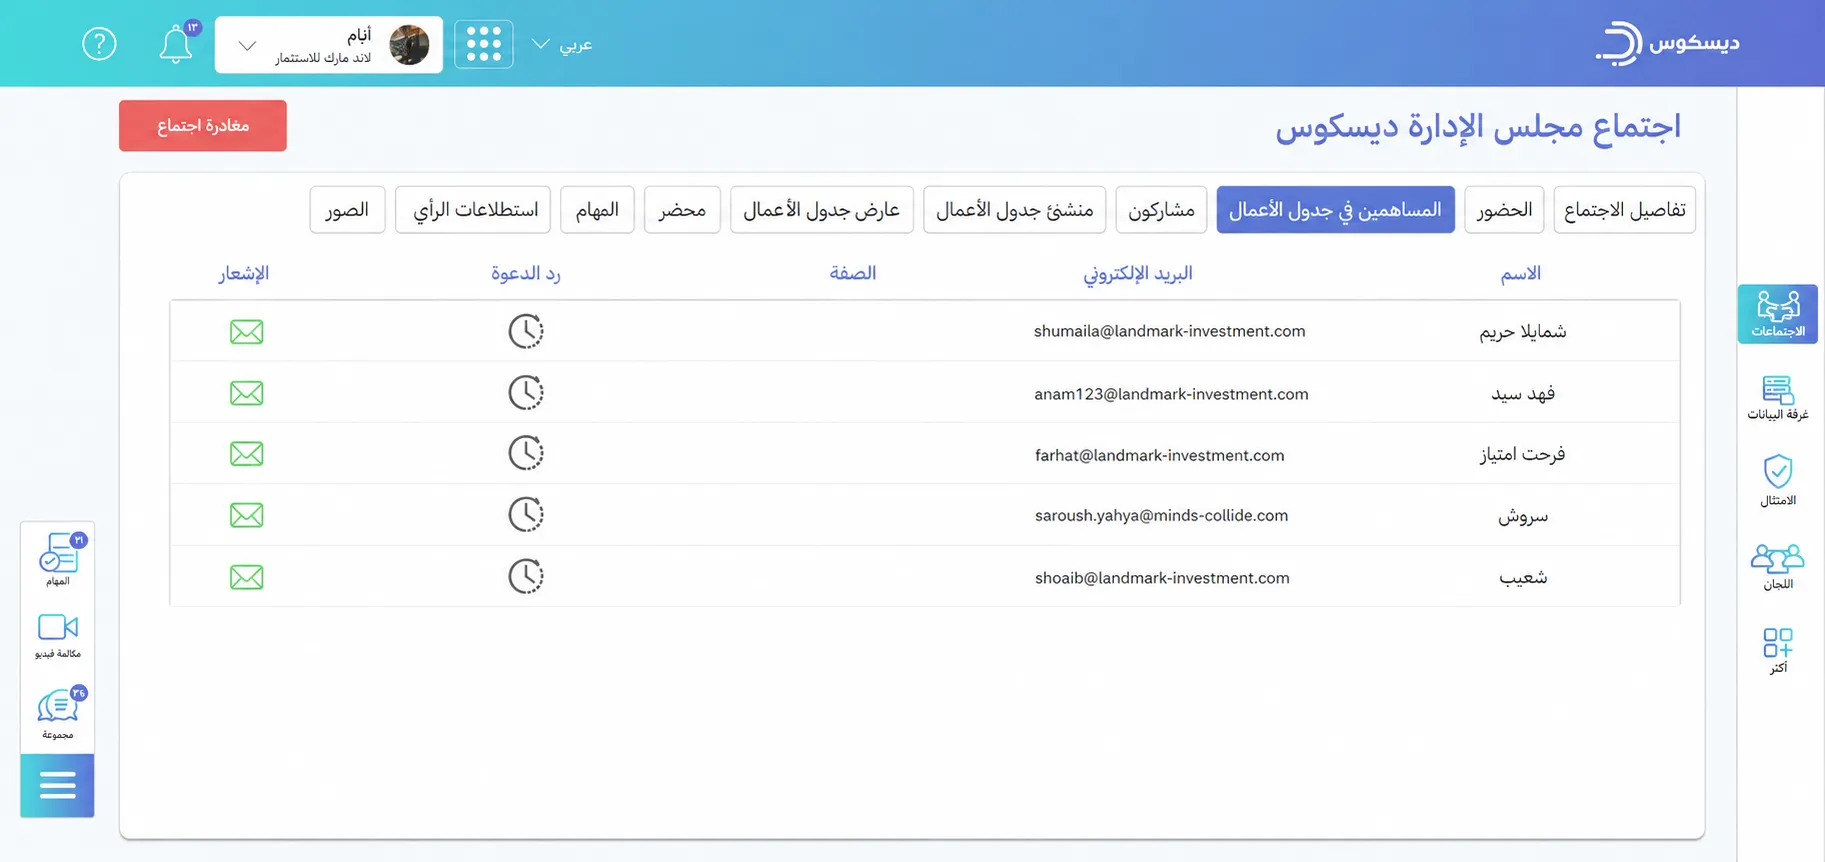Switch to مشاركون tab
Screen dimensions: 1825x862
coord(1161,210)
